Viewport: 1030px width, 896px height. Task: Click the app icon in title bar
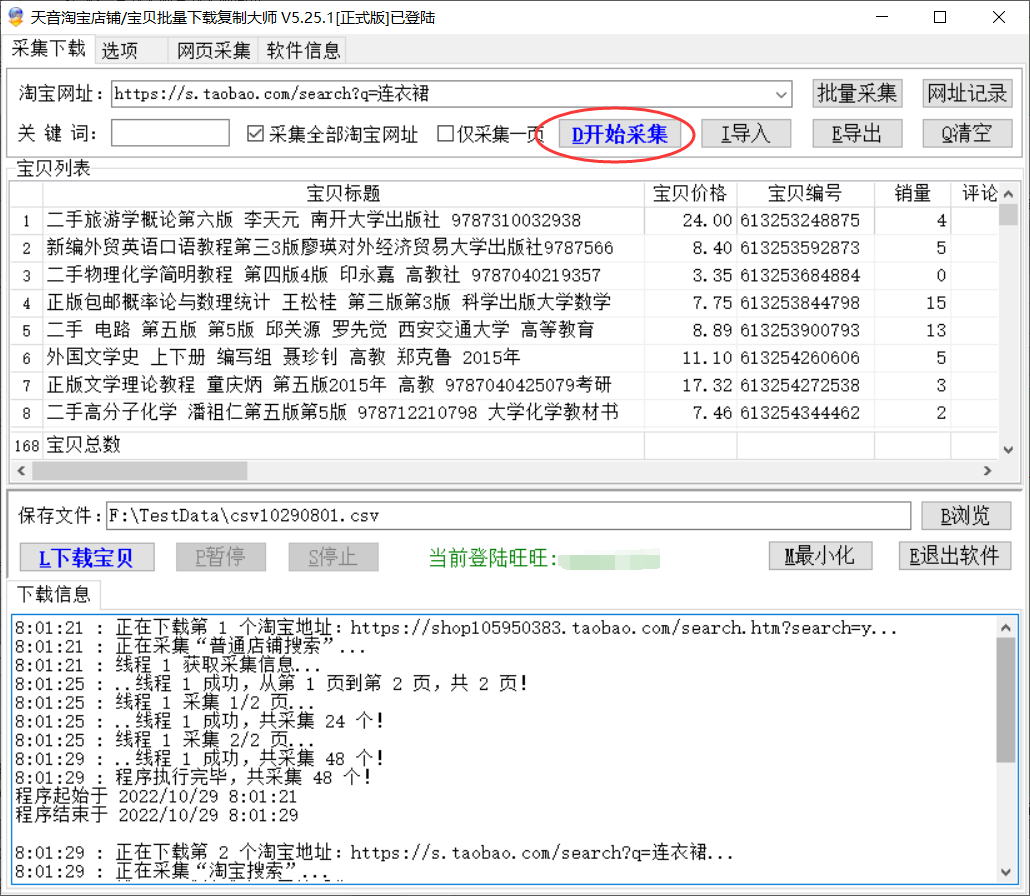[x=15, y=17]
